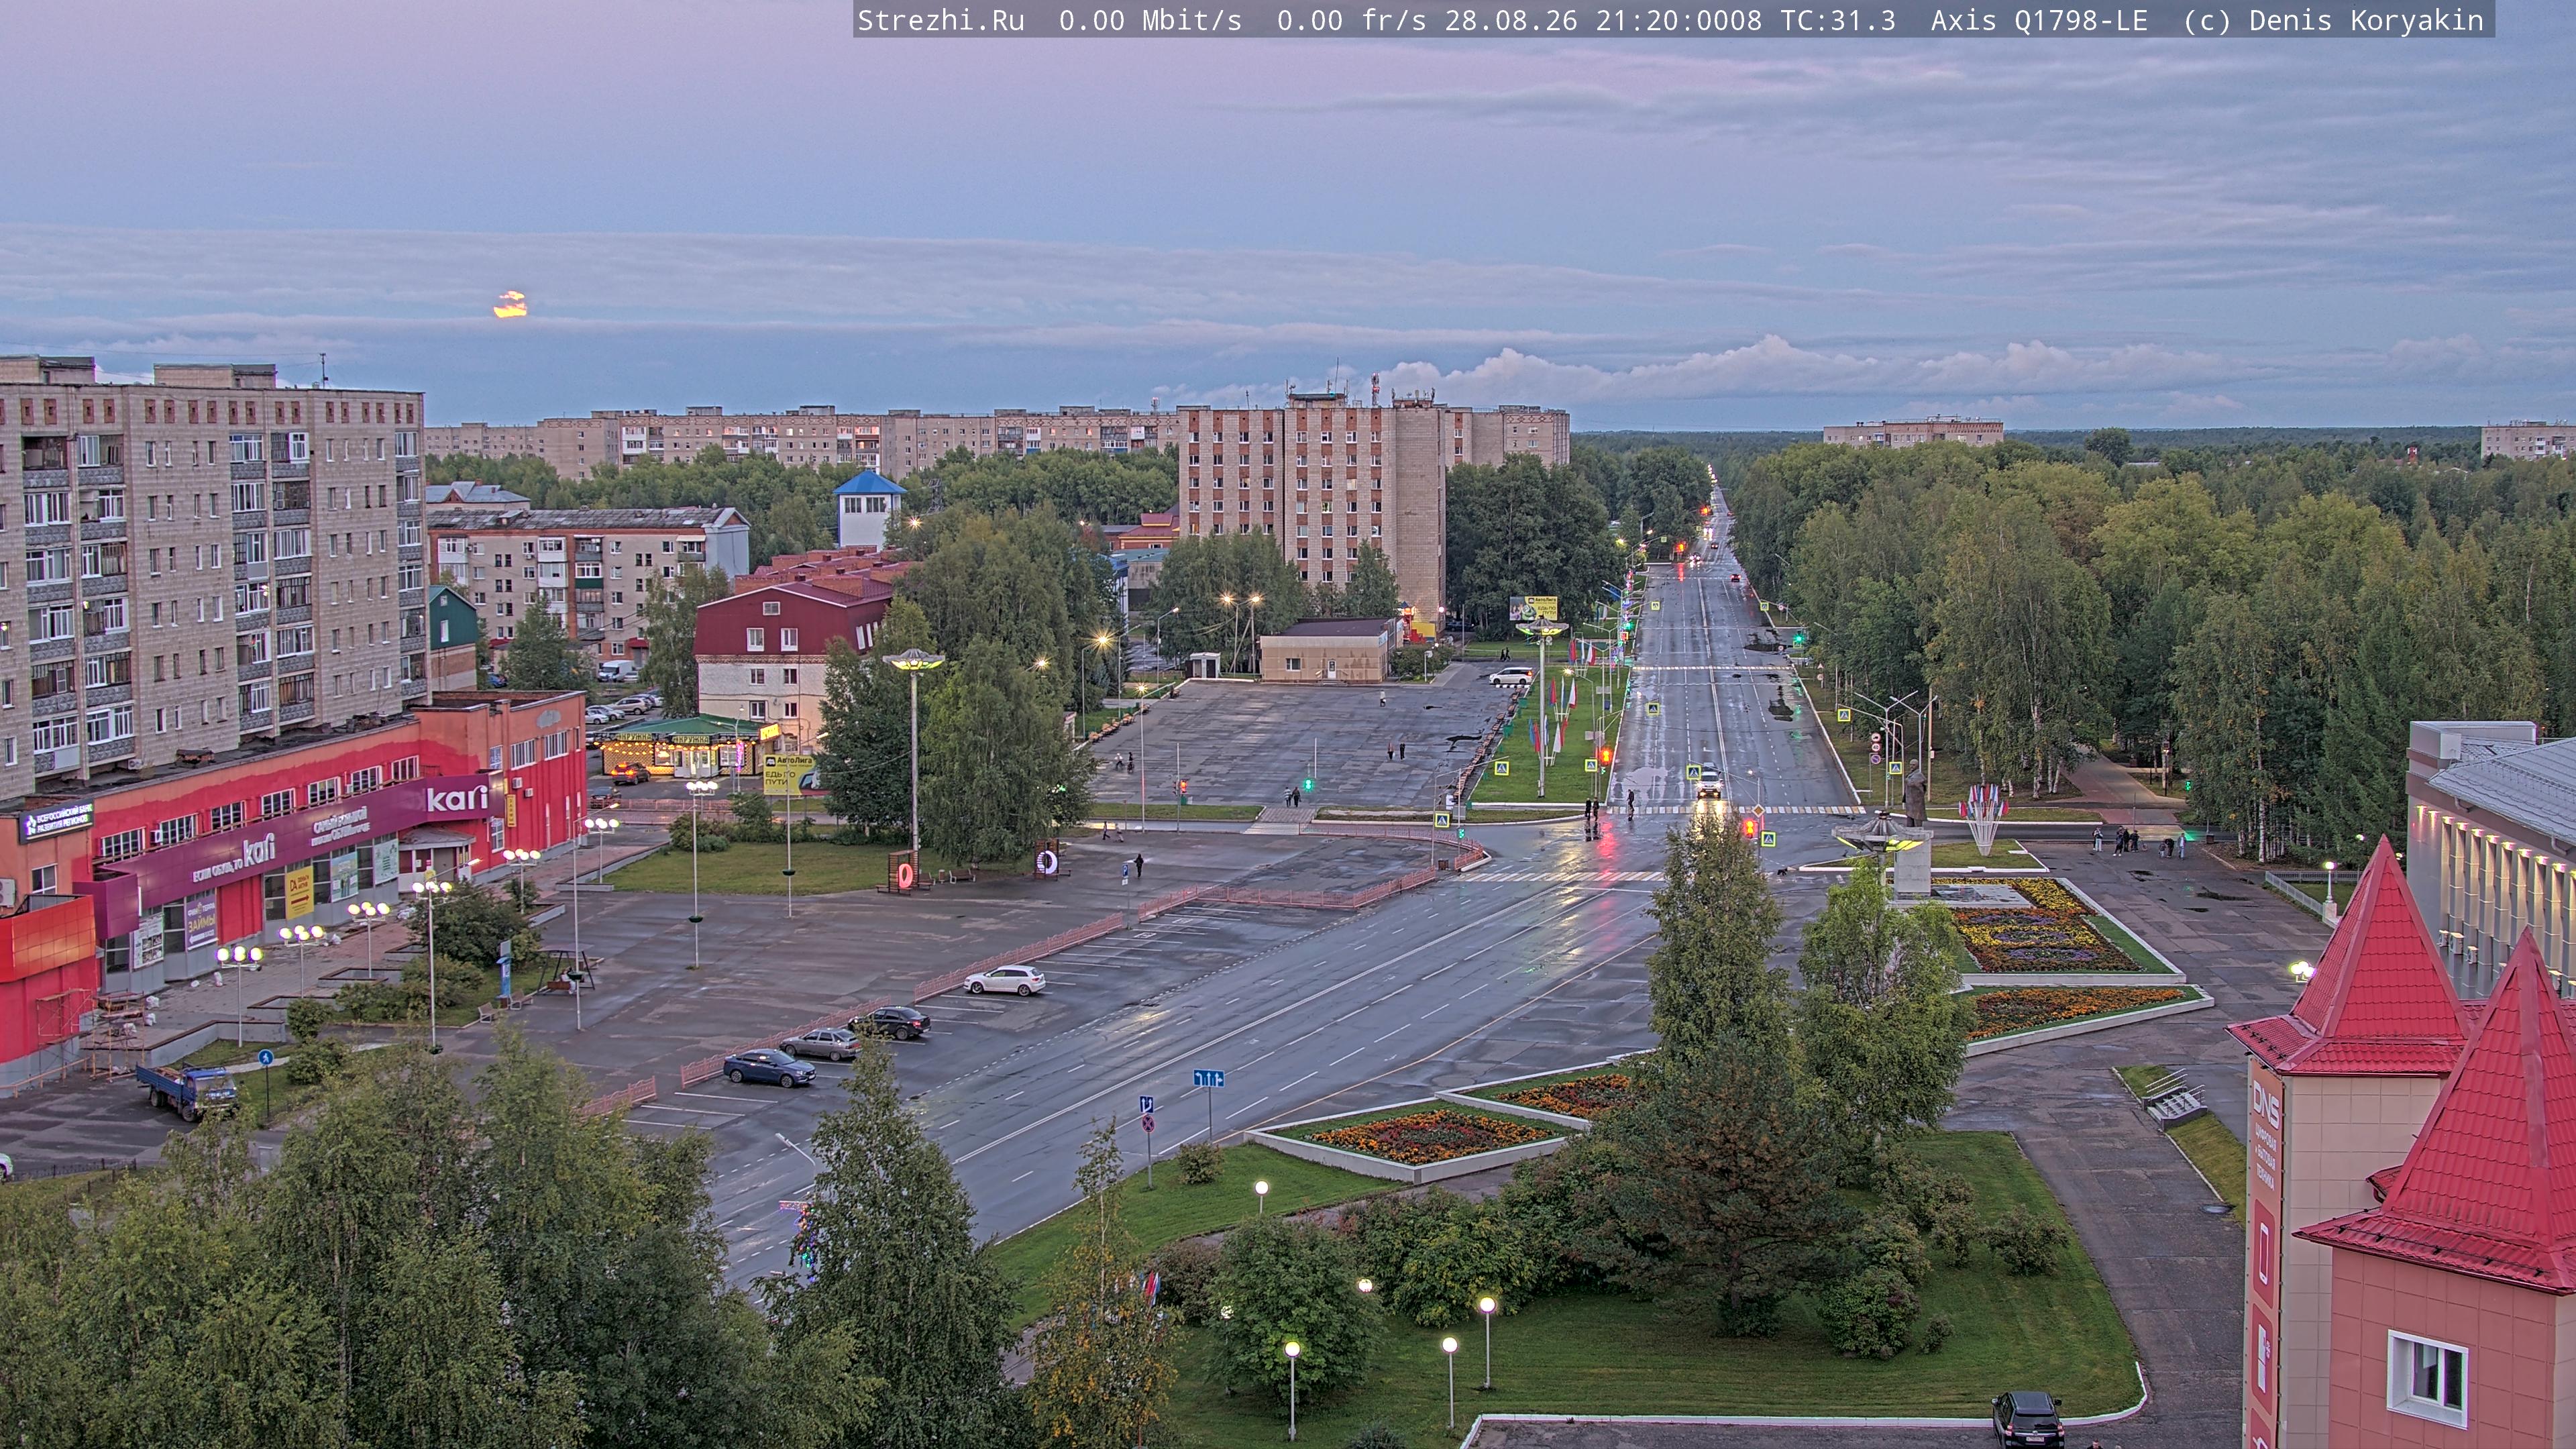Click the blue lane-direction road sign
Viewport: 2576px width, 1449px height.
pyautogui.click(x=1208, y=1078)
